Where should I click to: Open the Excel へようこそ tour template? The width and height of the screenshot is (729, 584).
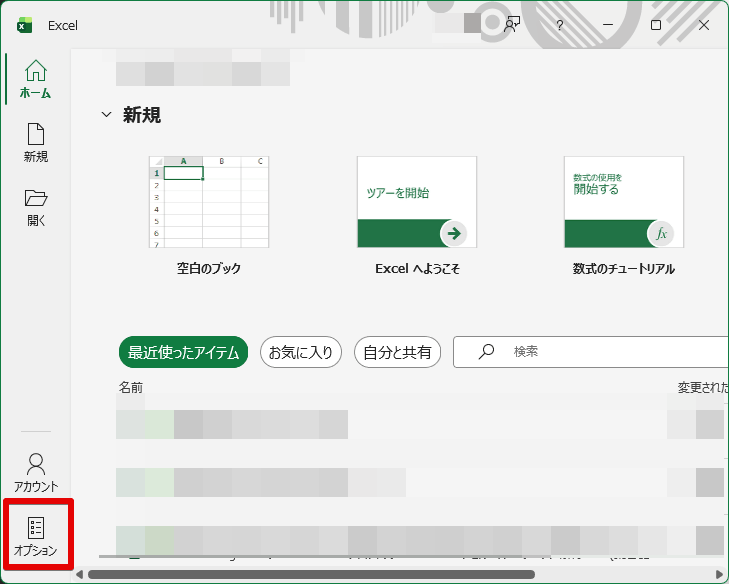point(417,216)
